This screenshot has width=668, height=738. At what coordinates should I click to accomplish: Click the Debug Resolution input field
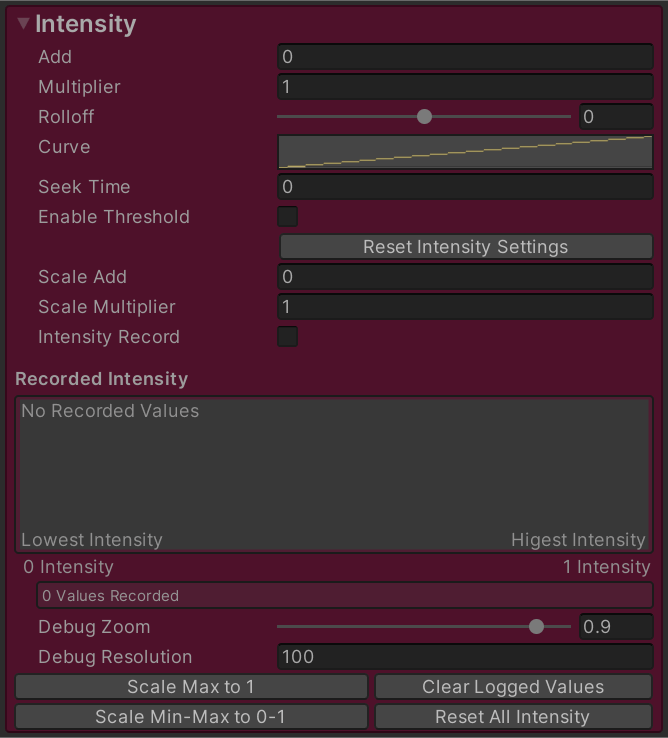[464, 657]
